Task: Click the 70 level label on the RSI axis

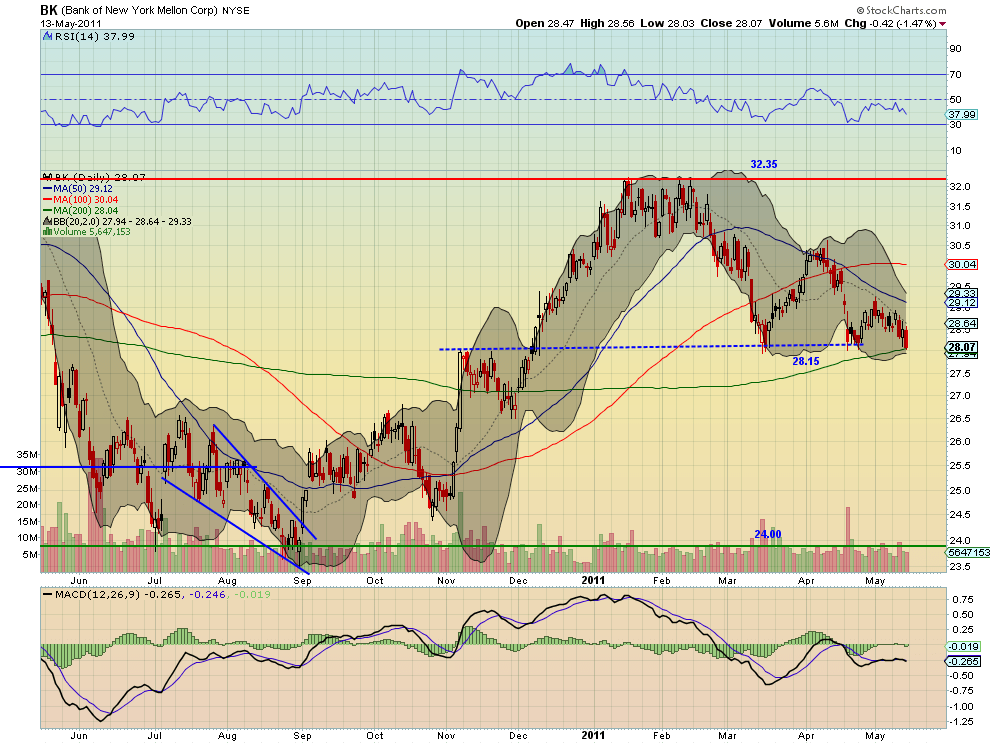Action: [955, 75]
